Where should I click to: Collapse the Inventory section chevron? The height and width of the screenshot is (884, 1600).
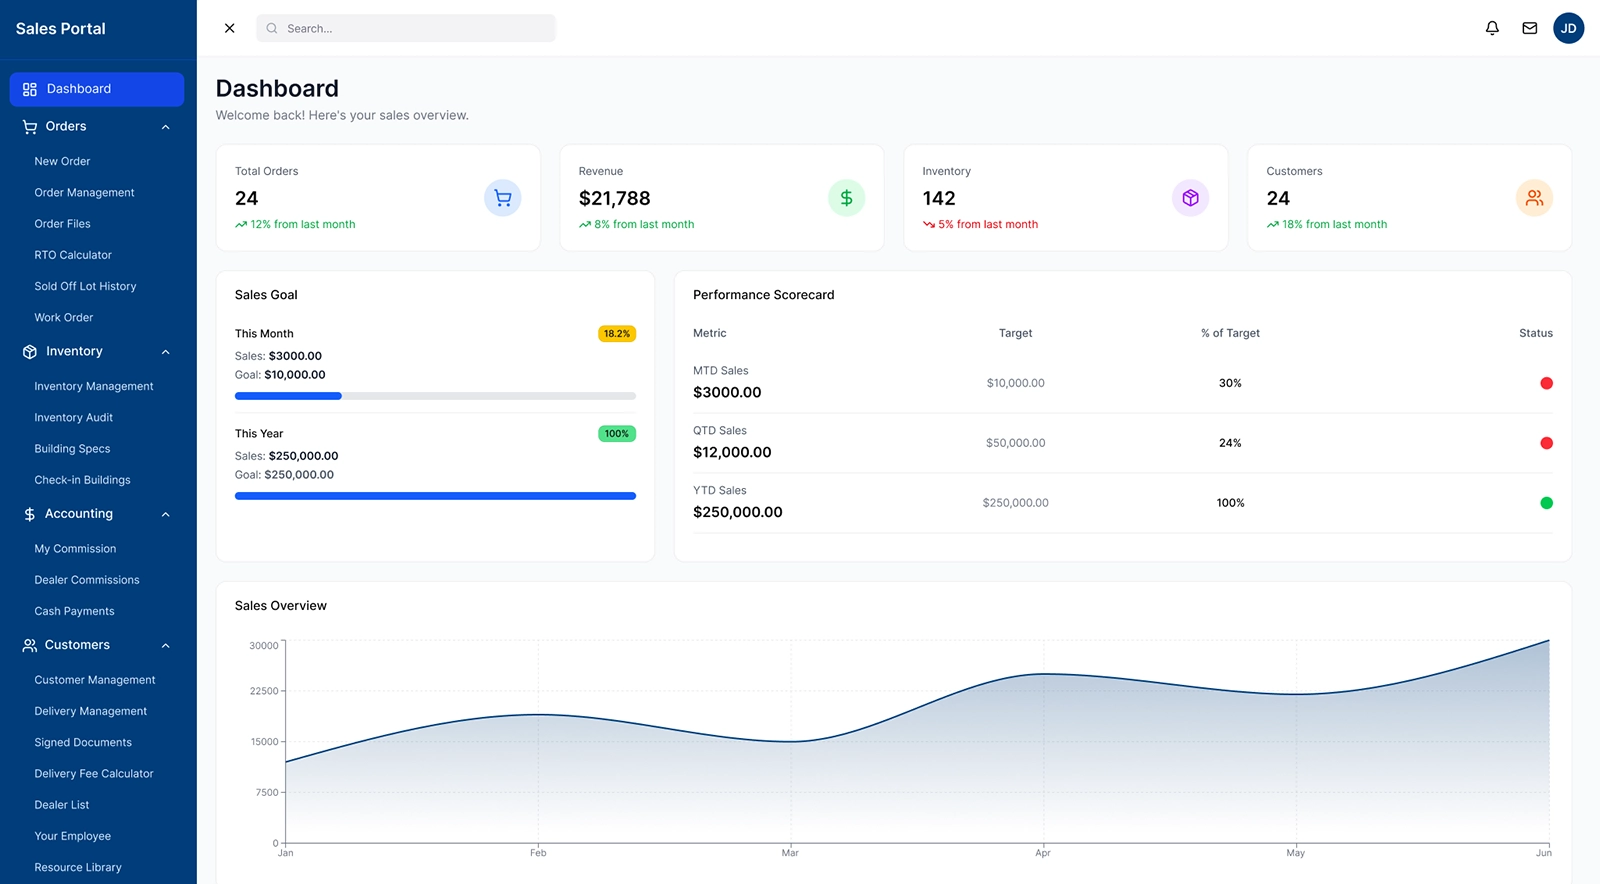tap(166, 352)
